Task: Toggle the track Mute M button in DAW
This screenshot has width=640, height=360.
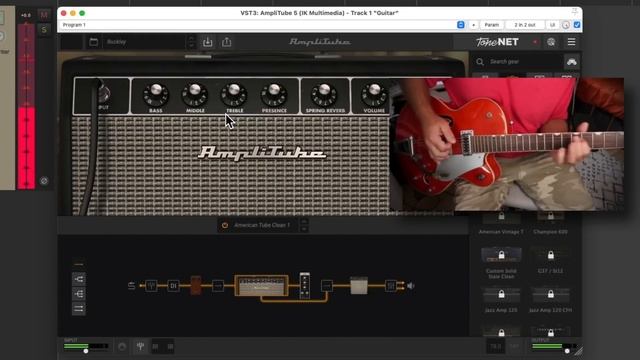Action: coord(44,15)
